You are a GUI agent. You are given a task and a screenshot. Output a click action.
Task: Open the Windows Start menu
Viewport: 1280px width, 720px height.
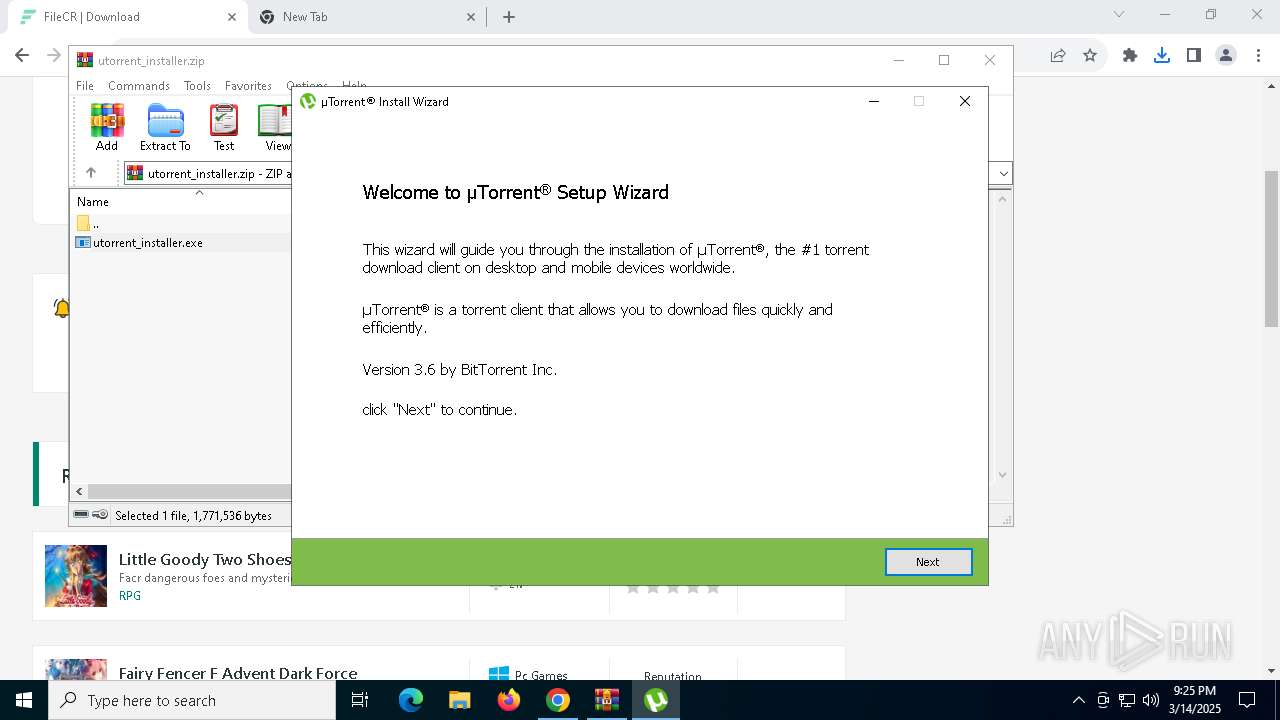[x=24, y=700]
